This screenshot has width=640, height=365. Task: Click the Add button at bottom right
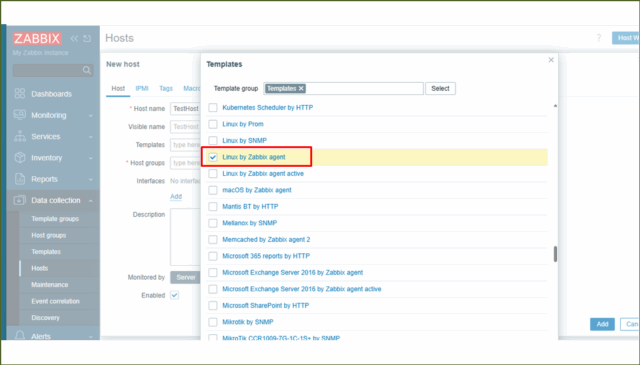click(x=602, y=324)
